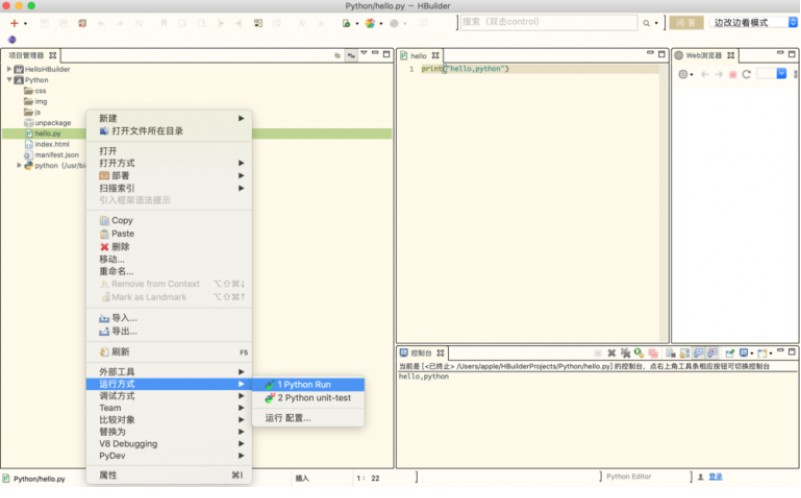Click the refresh icon in Web browser panel
This screenshot has height=498, width=801.
click(x=746, y=75)
